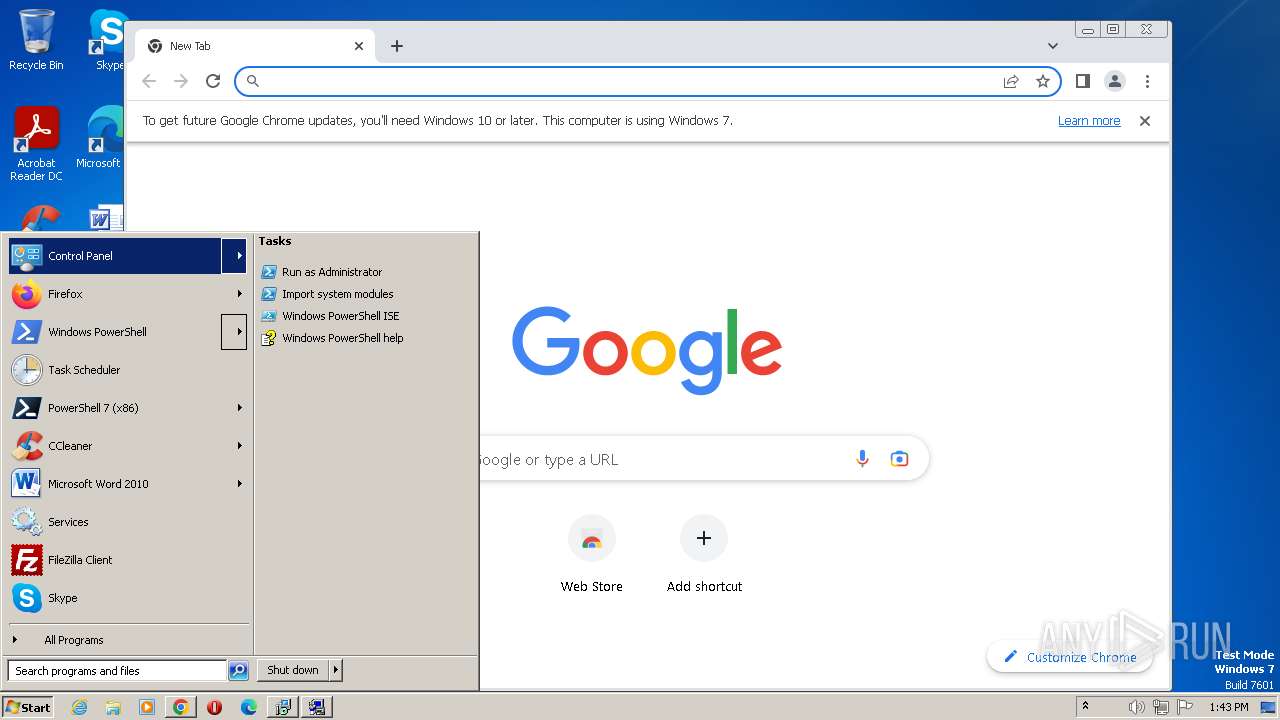Screen dimensions: 1280x720
Task: Open Internet Explorer from taskbar
Action: [x=79, y=707]
